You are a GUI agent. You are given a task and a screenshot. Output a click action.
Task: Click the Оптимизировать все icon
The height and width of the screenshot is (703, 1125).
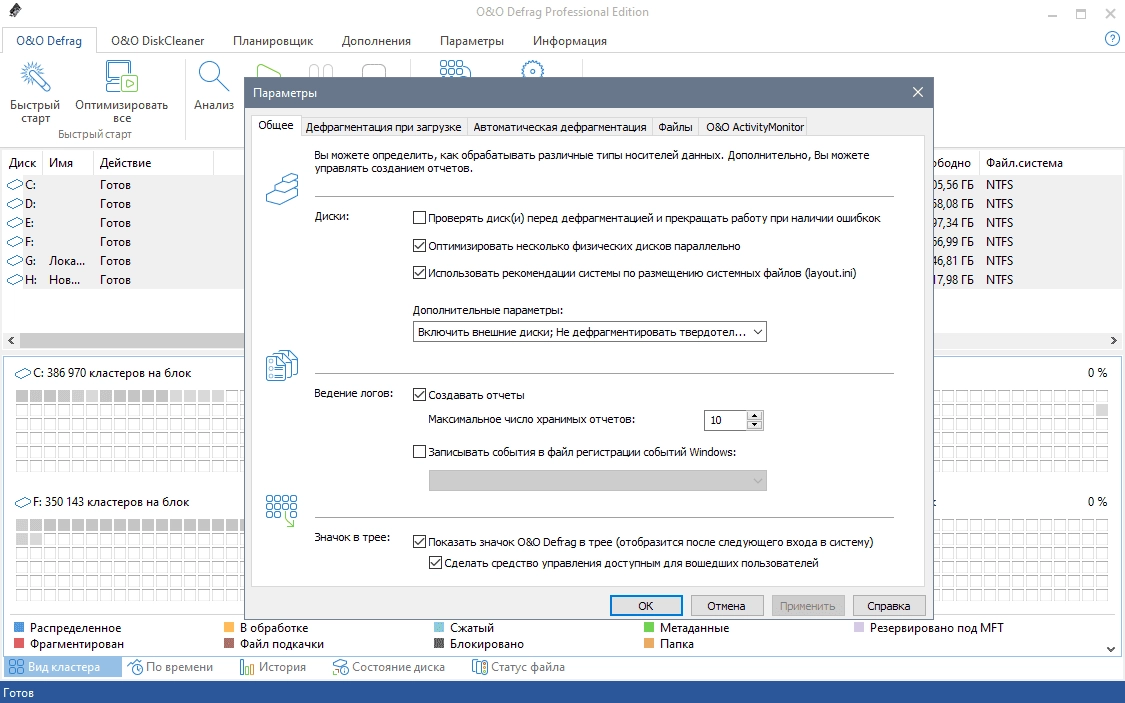(121, 77)
